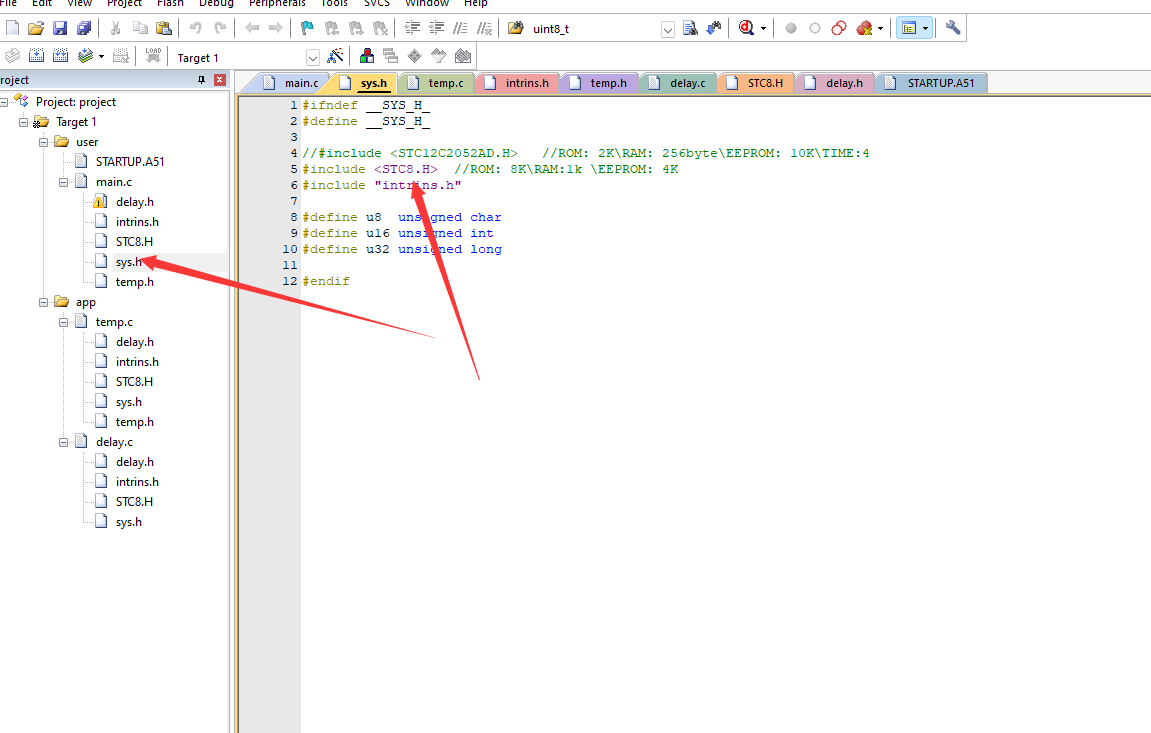The image size is (1151, 733).
Task: Disable all breakpoints
Action: (839, 28)
